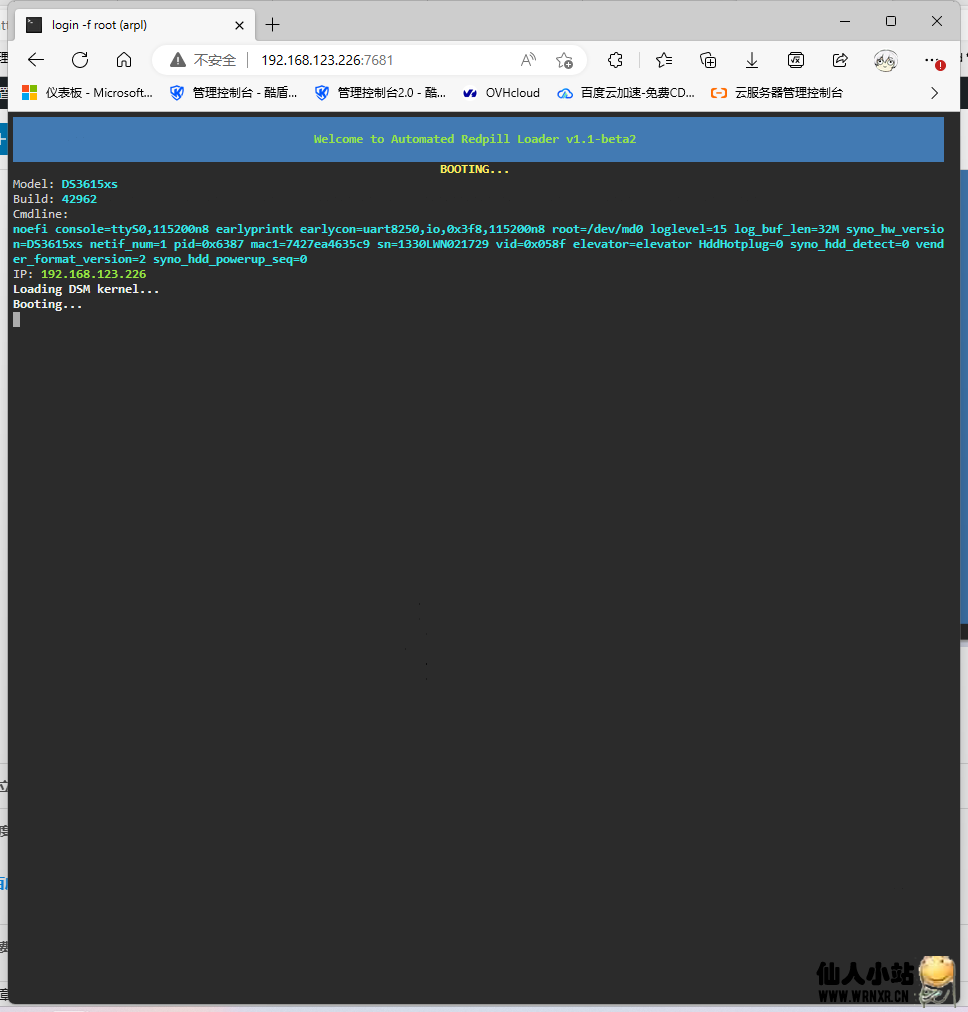Open the browser extensions menu
968x1012 pixels.
616,60
